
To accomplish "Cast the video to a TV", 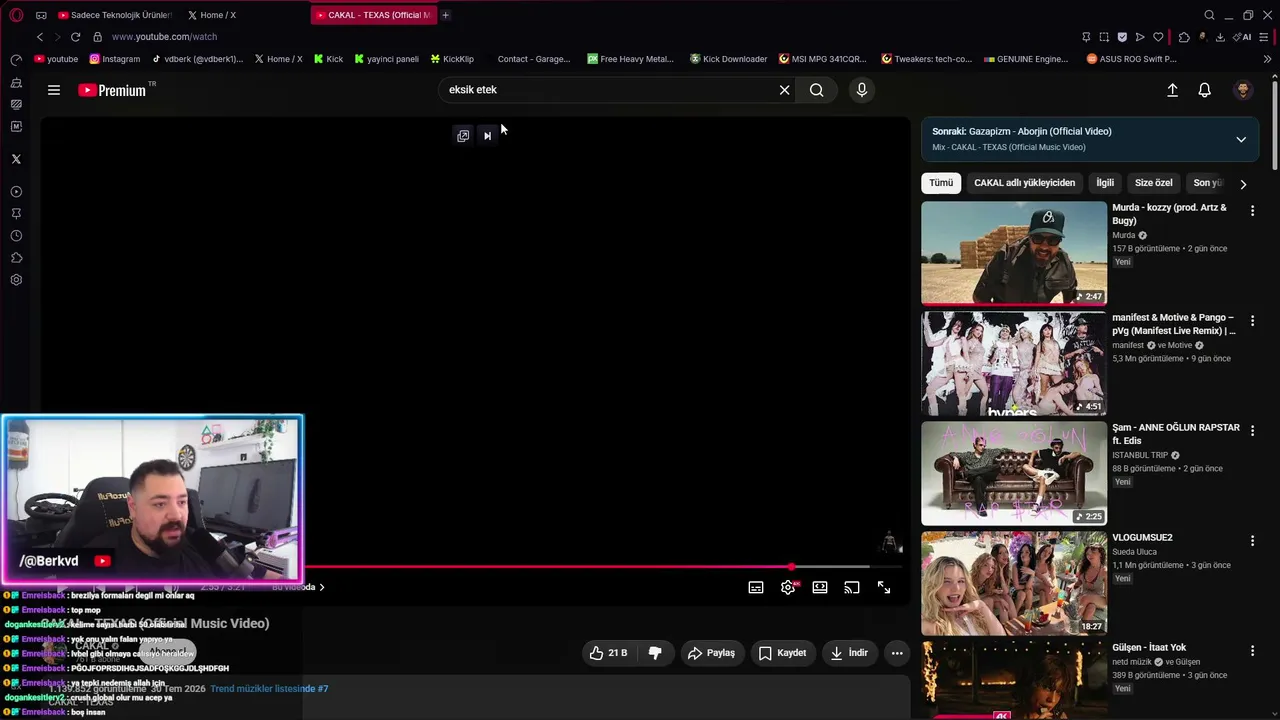I will (852, 587).
